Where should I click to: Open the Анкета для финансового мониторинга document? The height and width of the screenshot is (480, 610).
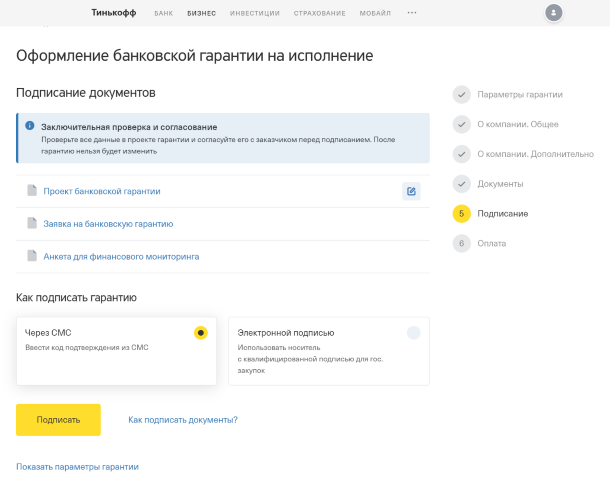click(x=121, y=256)
